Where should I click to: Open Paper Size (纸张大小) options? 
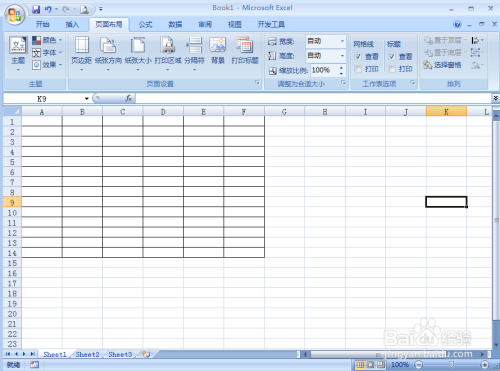pyautogui.click(x=138, y=53)
